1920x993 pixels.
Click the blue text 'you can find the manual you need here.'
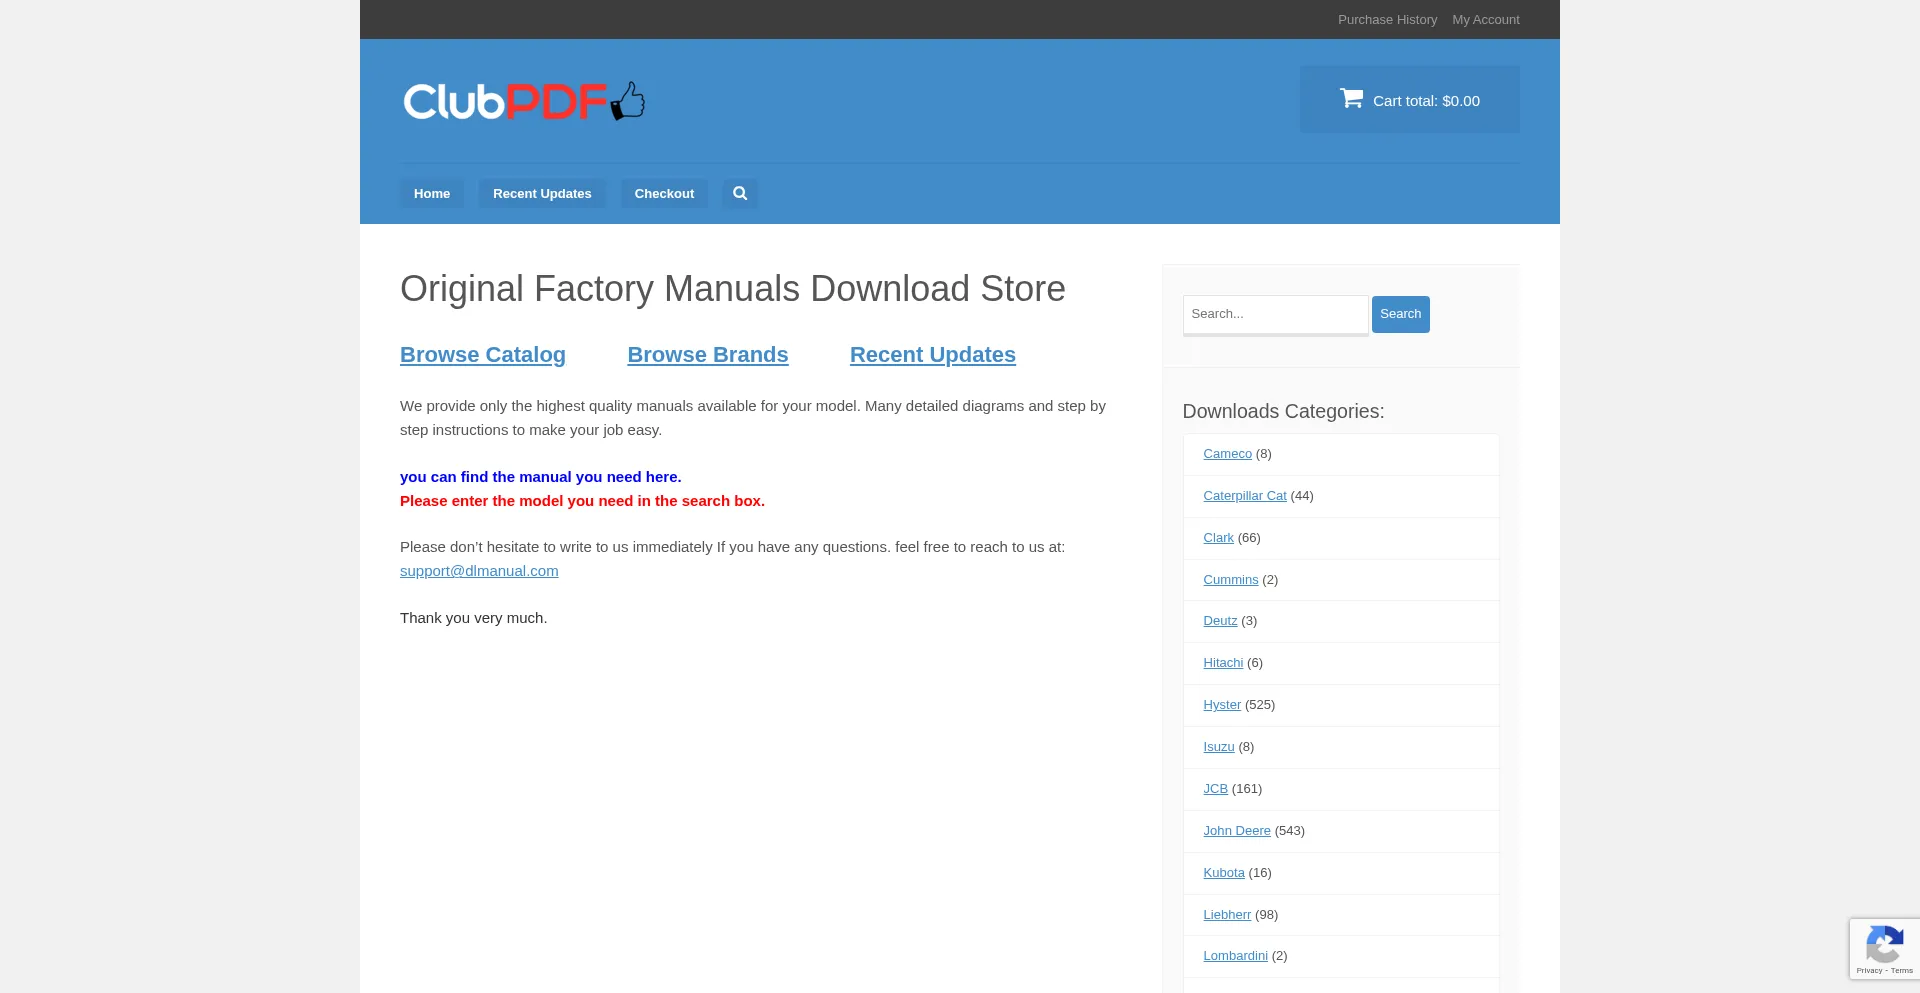pos(540,477)
